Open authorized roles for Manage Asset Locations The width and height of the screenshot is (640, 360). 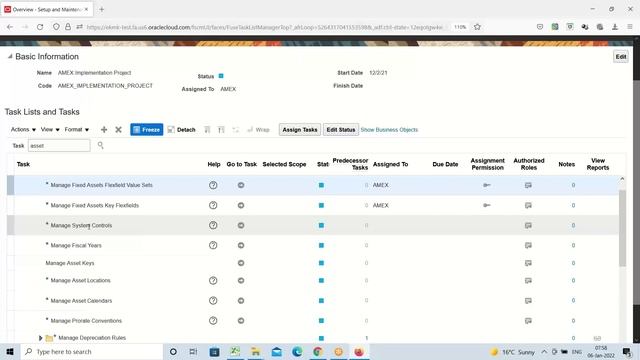[528, 280]
